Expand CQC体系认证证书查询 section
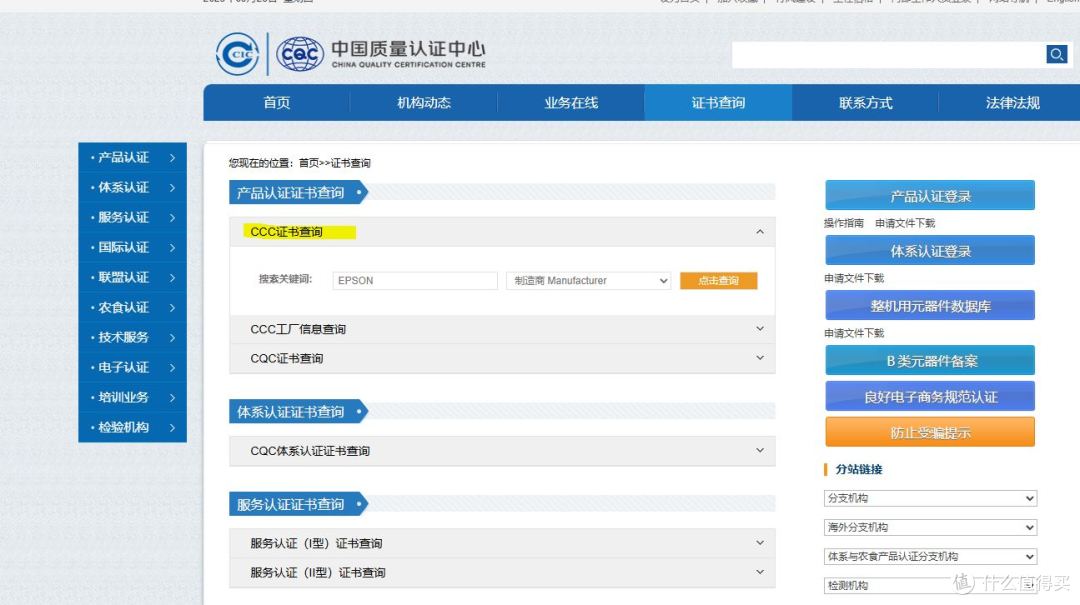Viewport: 1080px width, 605px height. (x=760, y=450)
